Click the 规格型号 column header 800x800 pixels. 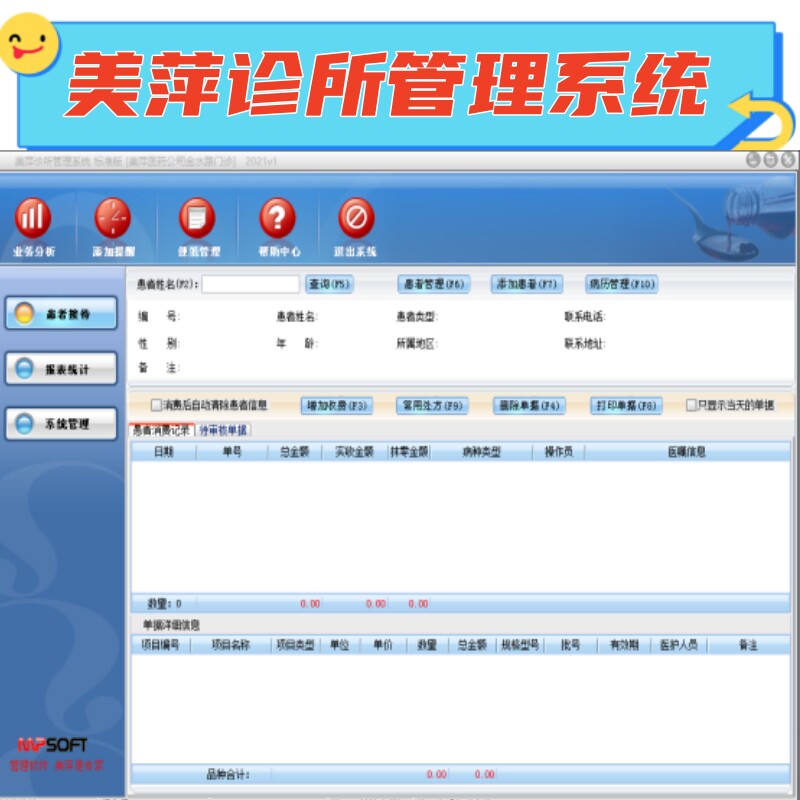click(x=520, y=645)
